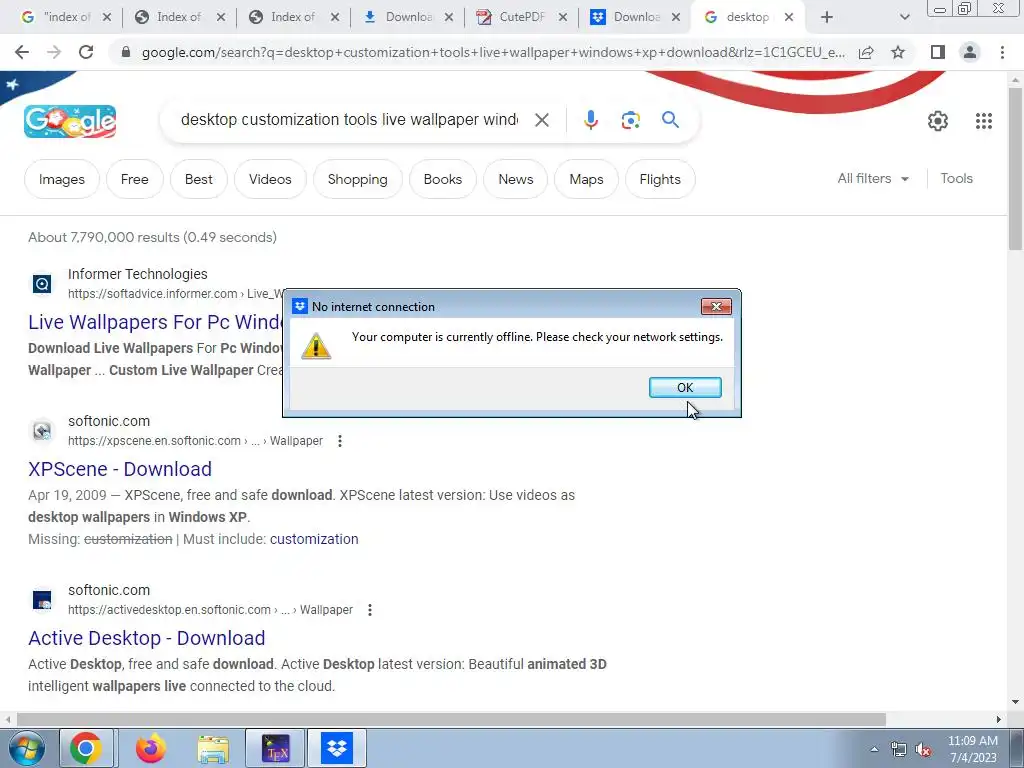Click the Must include customization link

pyautogui.click(x=314, y=539)
